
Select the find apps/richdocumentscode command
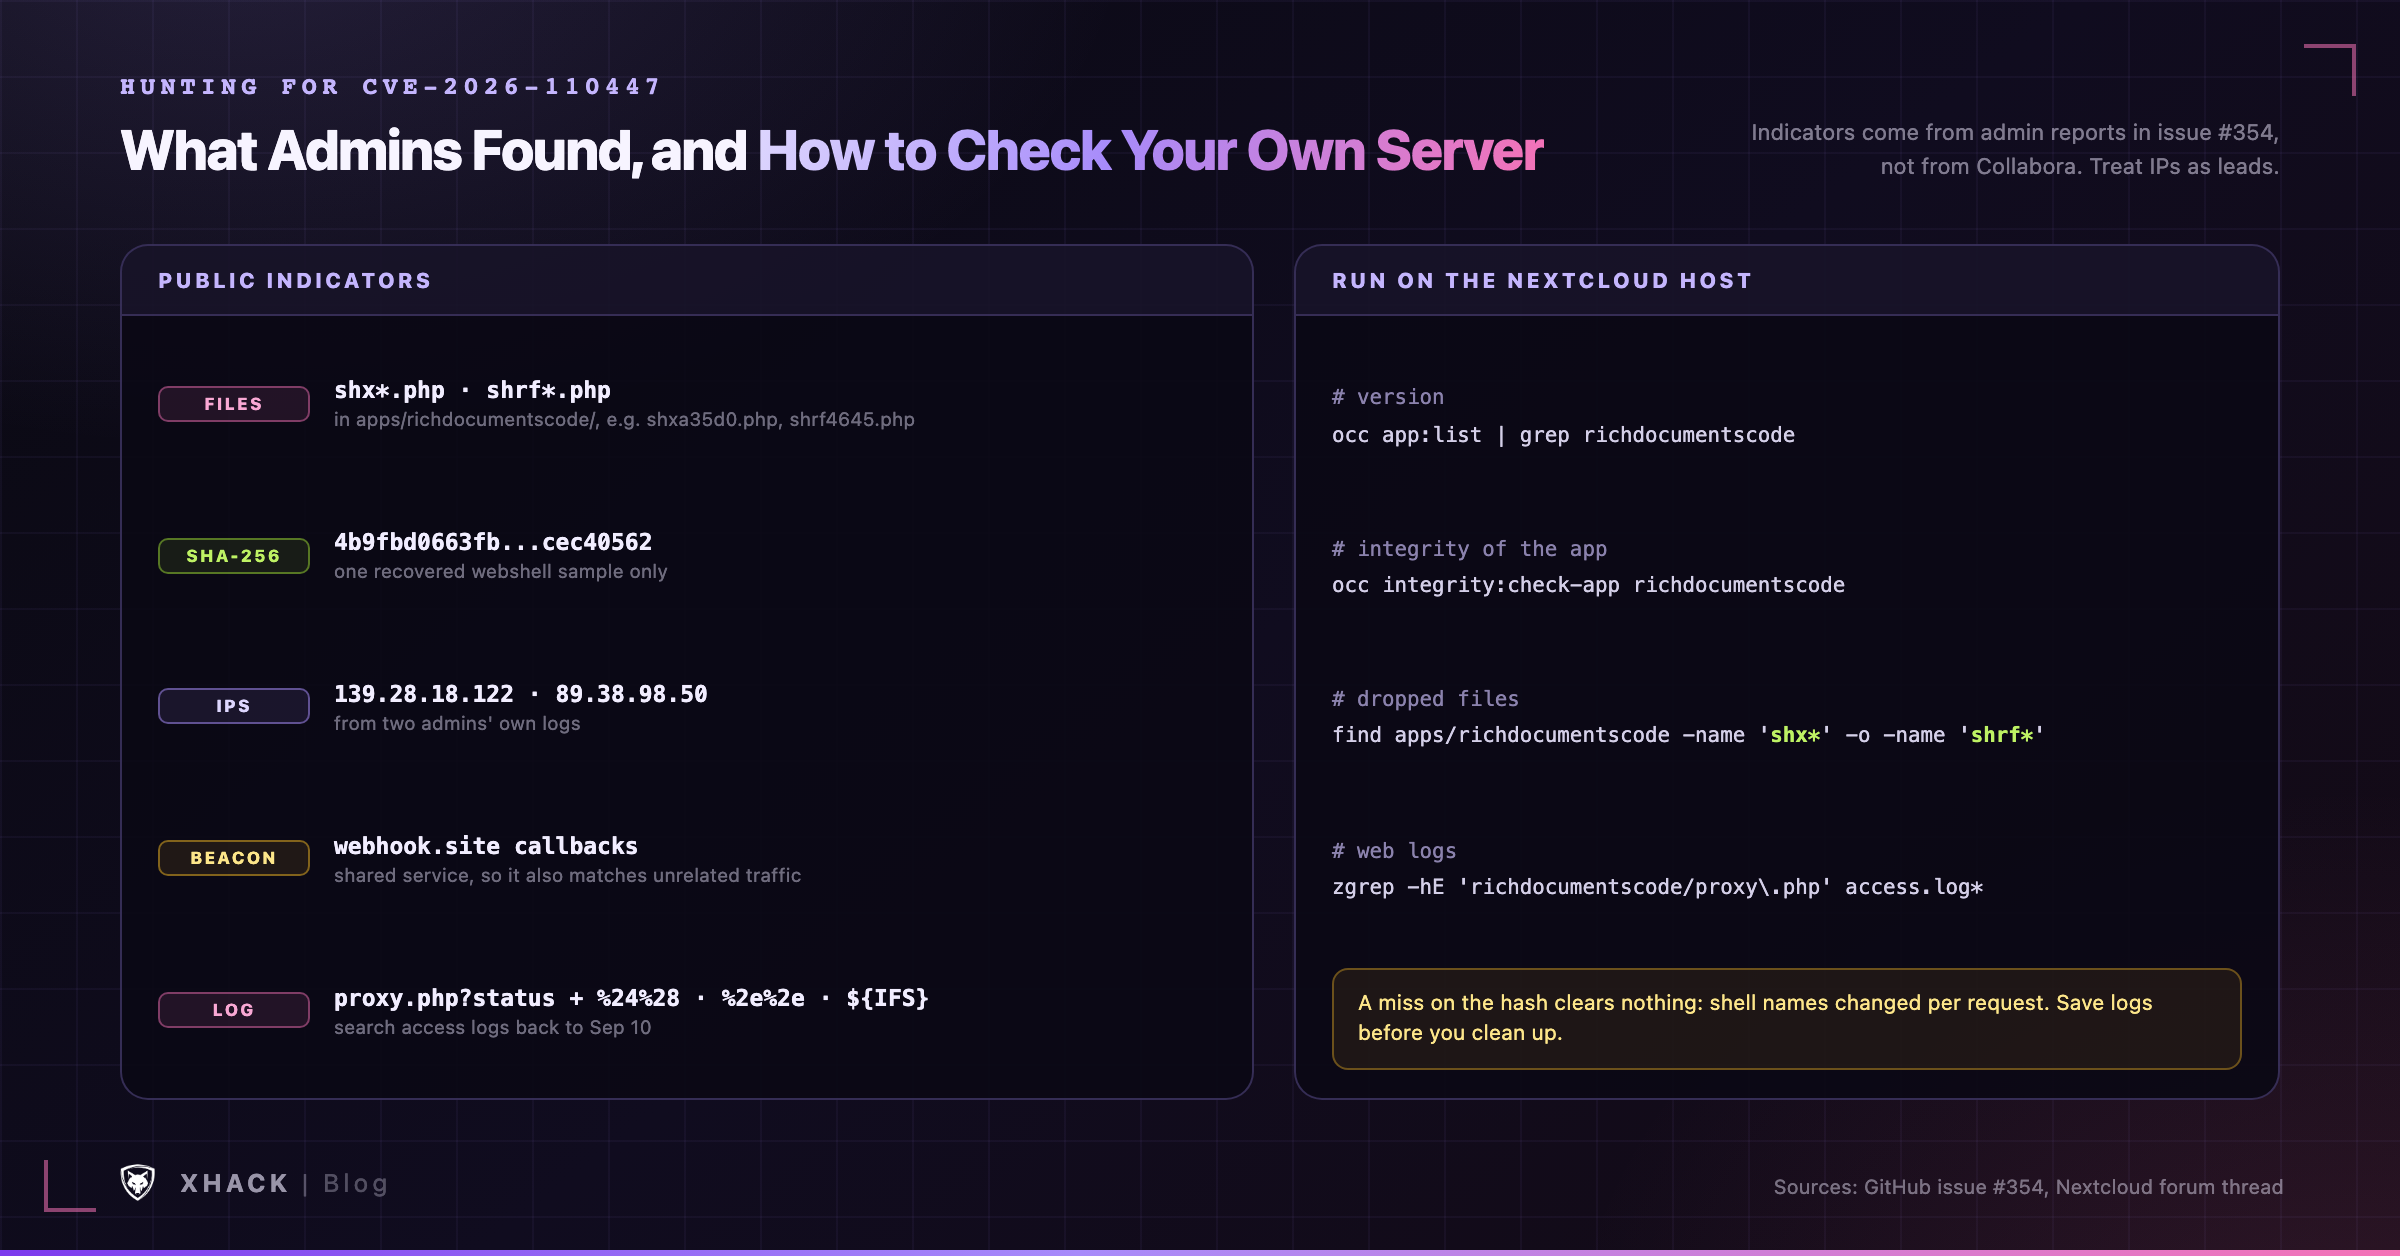click(1689, 735)
